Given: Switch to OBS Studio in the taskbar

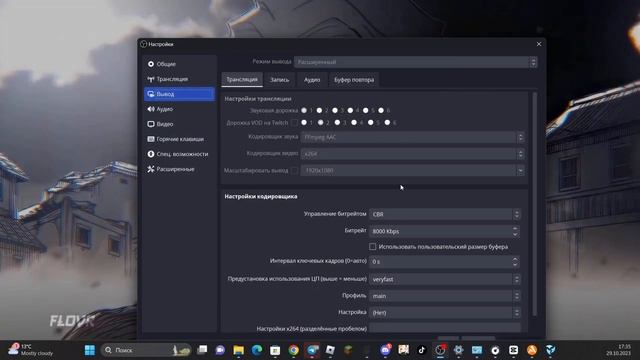Looking at the screenshot, I should coord(440,350).
